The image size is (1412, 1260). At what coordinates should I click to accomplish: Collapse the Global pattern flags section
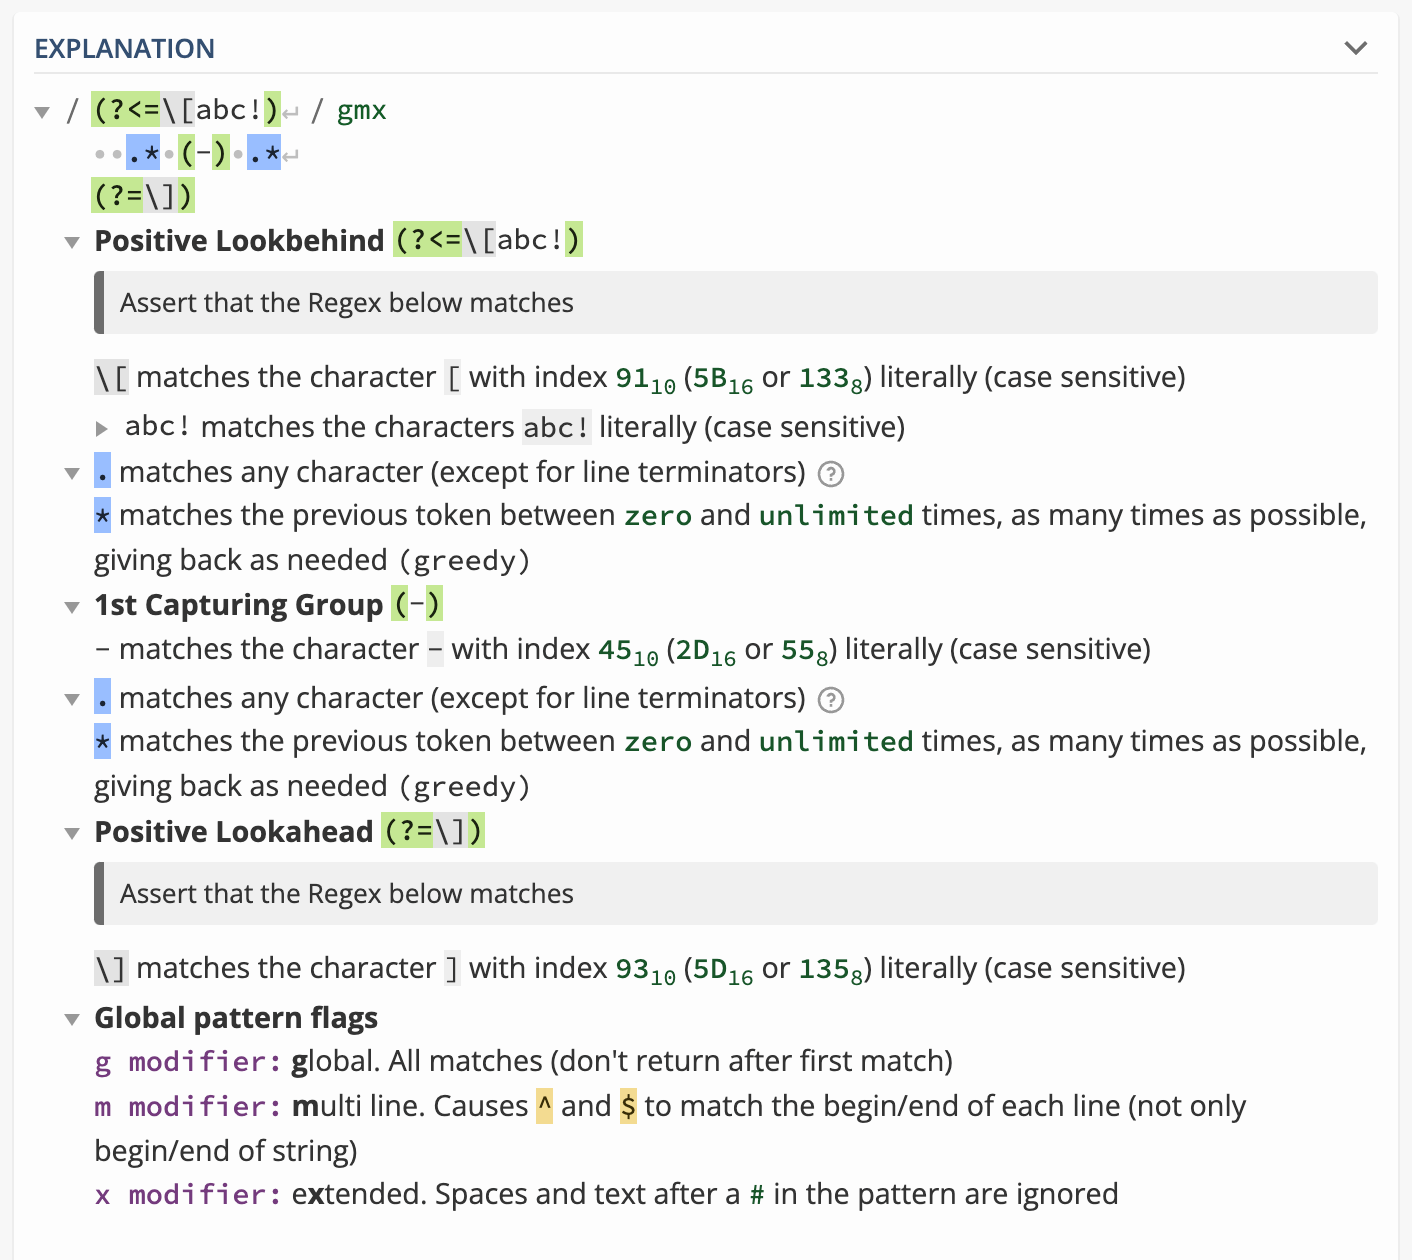pos(72,1019)
